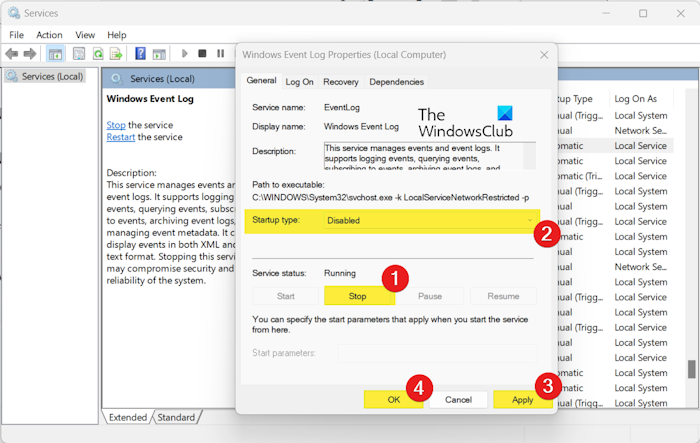Switch to the General tab
The width and height of the screenshot is (700, 443).
click(x=261, y=80)
